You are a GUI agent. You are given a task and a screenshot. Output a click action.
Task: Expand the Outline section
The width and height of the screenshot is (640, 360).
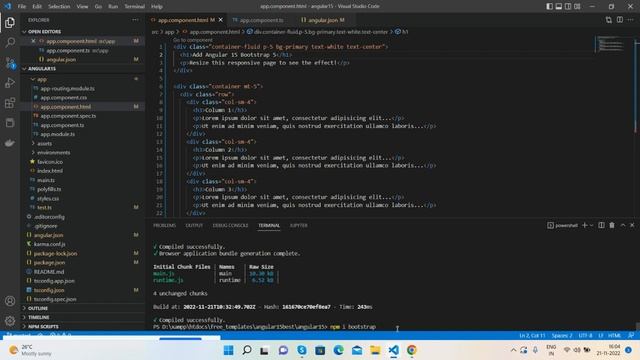[38, 308]
